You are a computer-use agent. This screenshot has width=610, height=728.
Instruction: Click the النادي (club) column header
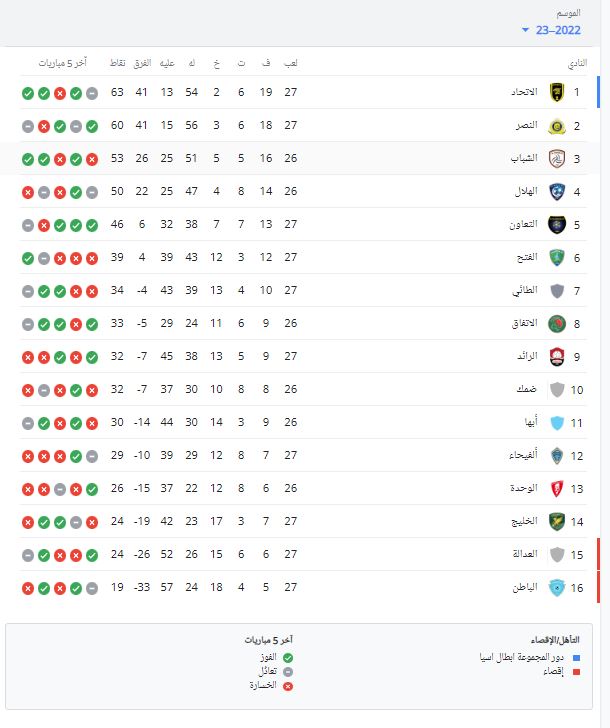(577, 63)
